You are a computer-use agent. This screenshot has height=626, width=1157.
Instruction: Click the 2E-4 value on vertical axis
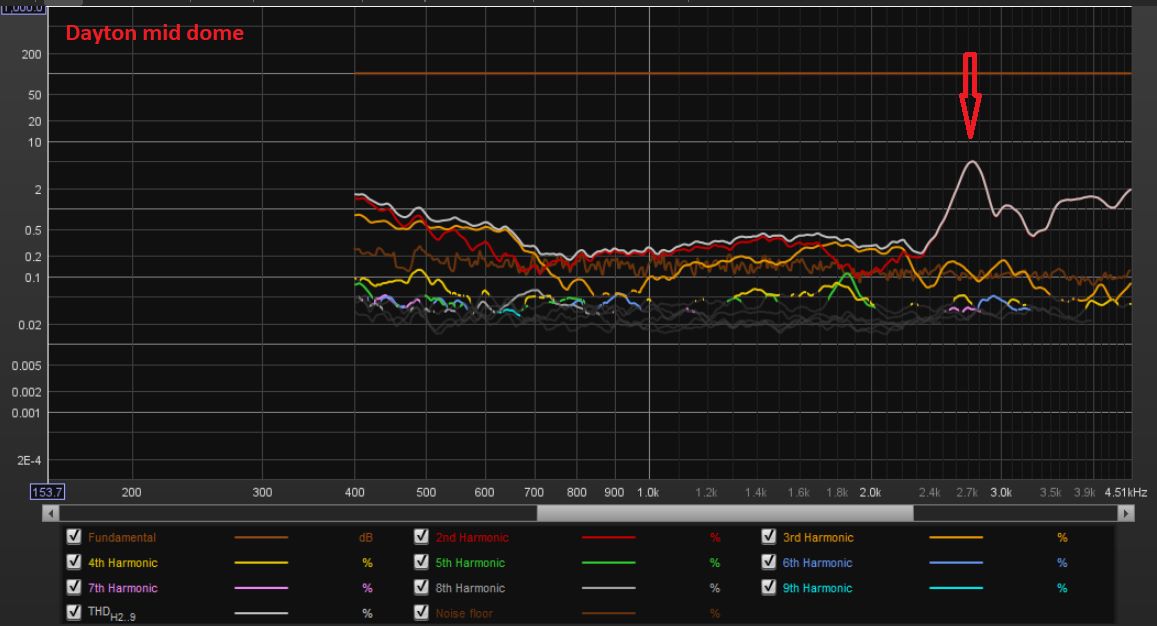tap(30, 461)
